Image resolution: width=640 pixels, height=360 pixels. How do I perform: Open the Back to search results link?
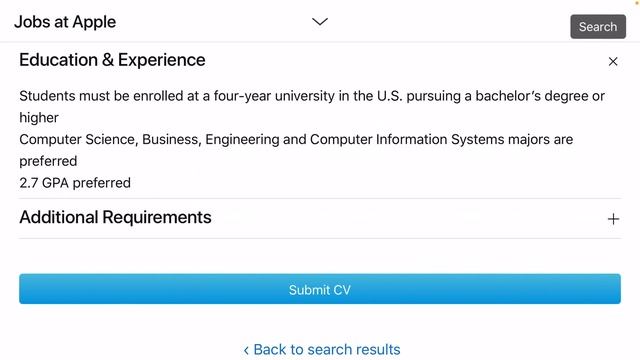[x=322, y=349]
